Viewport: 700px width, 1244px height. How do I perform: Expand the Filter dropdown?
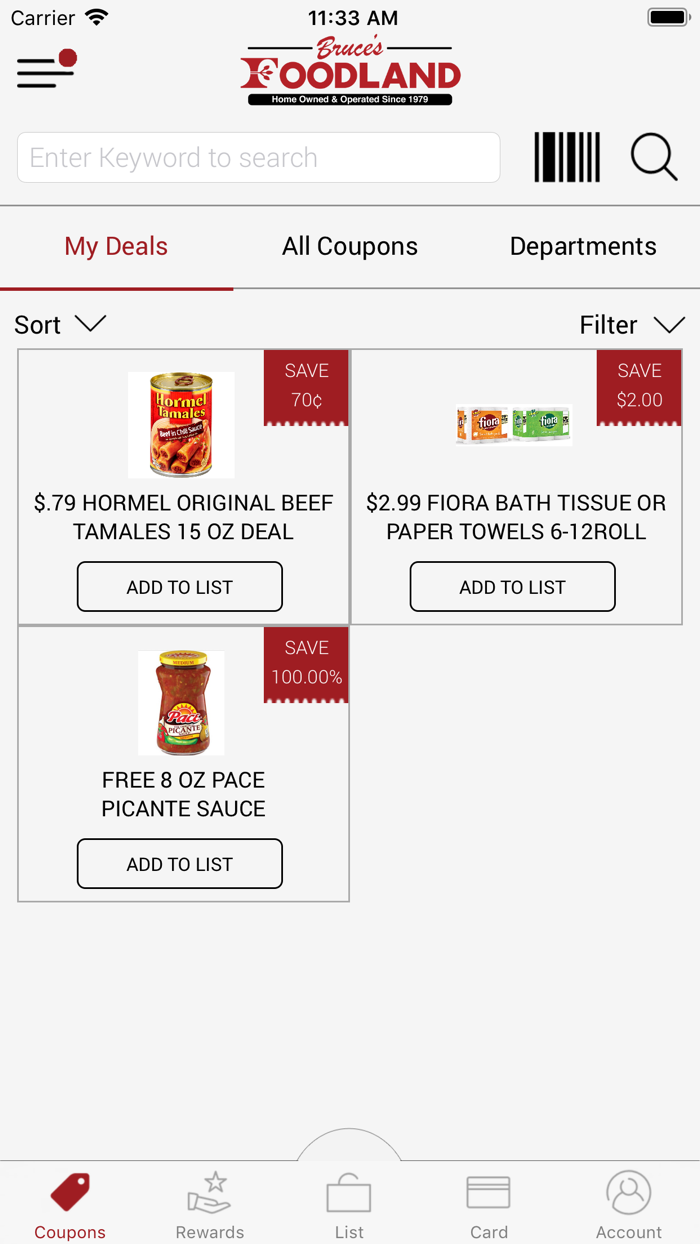pyautogui.click(x=632, y=325)
